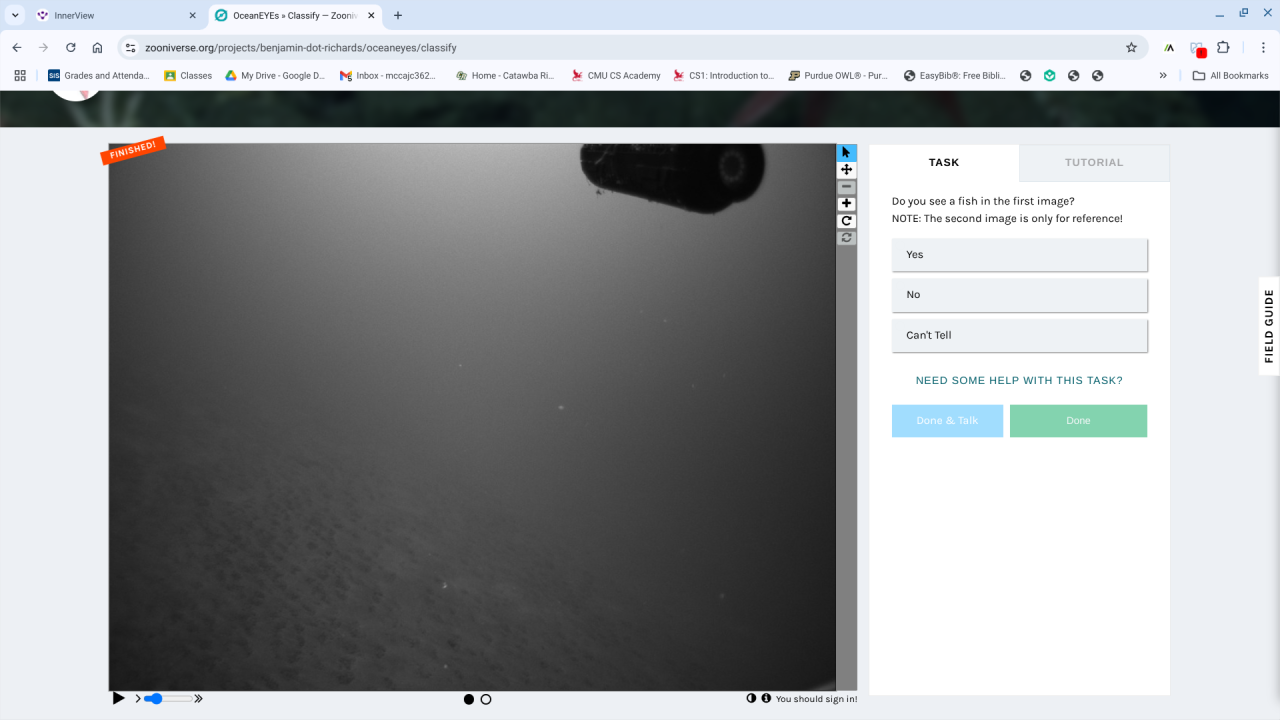
Task: Reload the current page
Action: click(70, 47)
